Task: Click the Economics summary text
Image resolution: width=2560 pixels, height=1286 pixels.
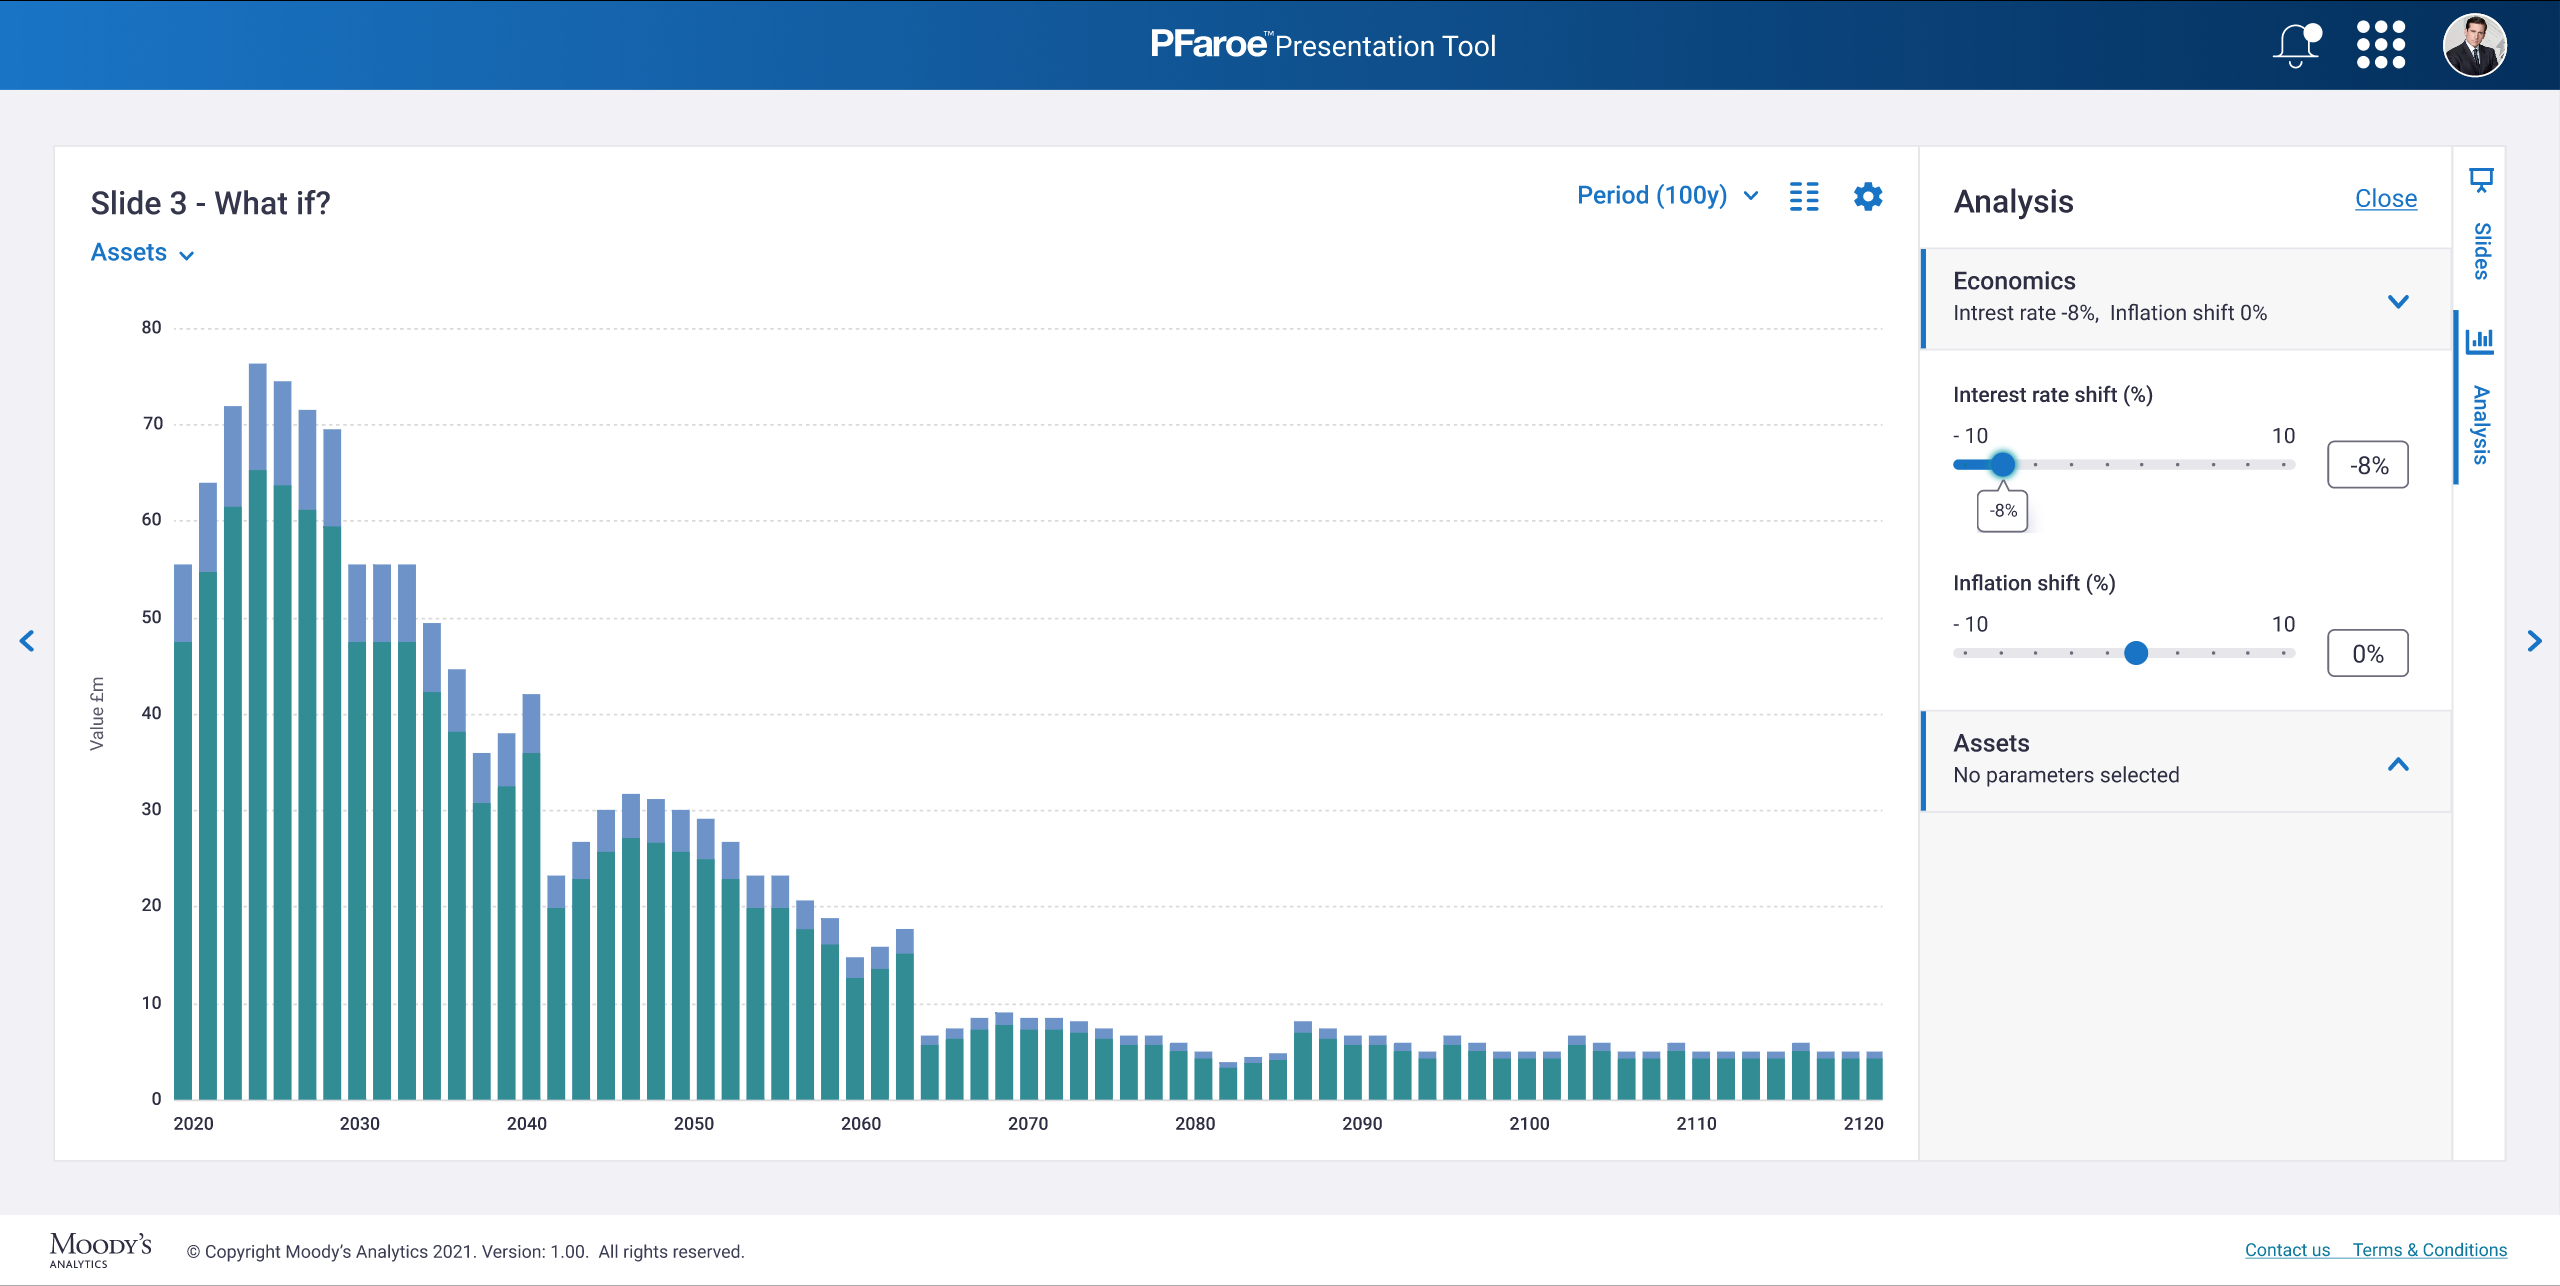Action: 2109,313
